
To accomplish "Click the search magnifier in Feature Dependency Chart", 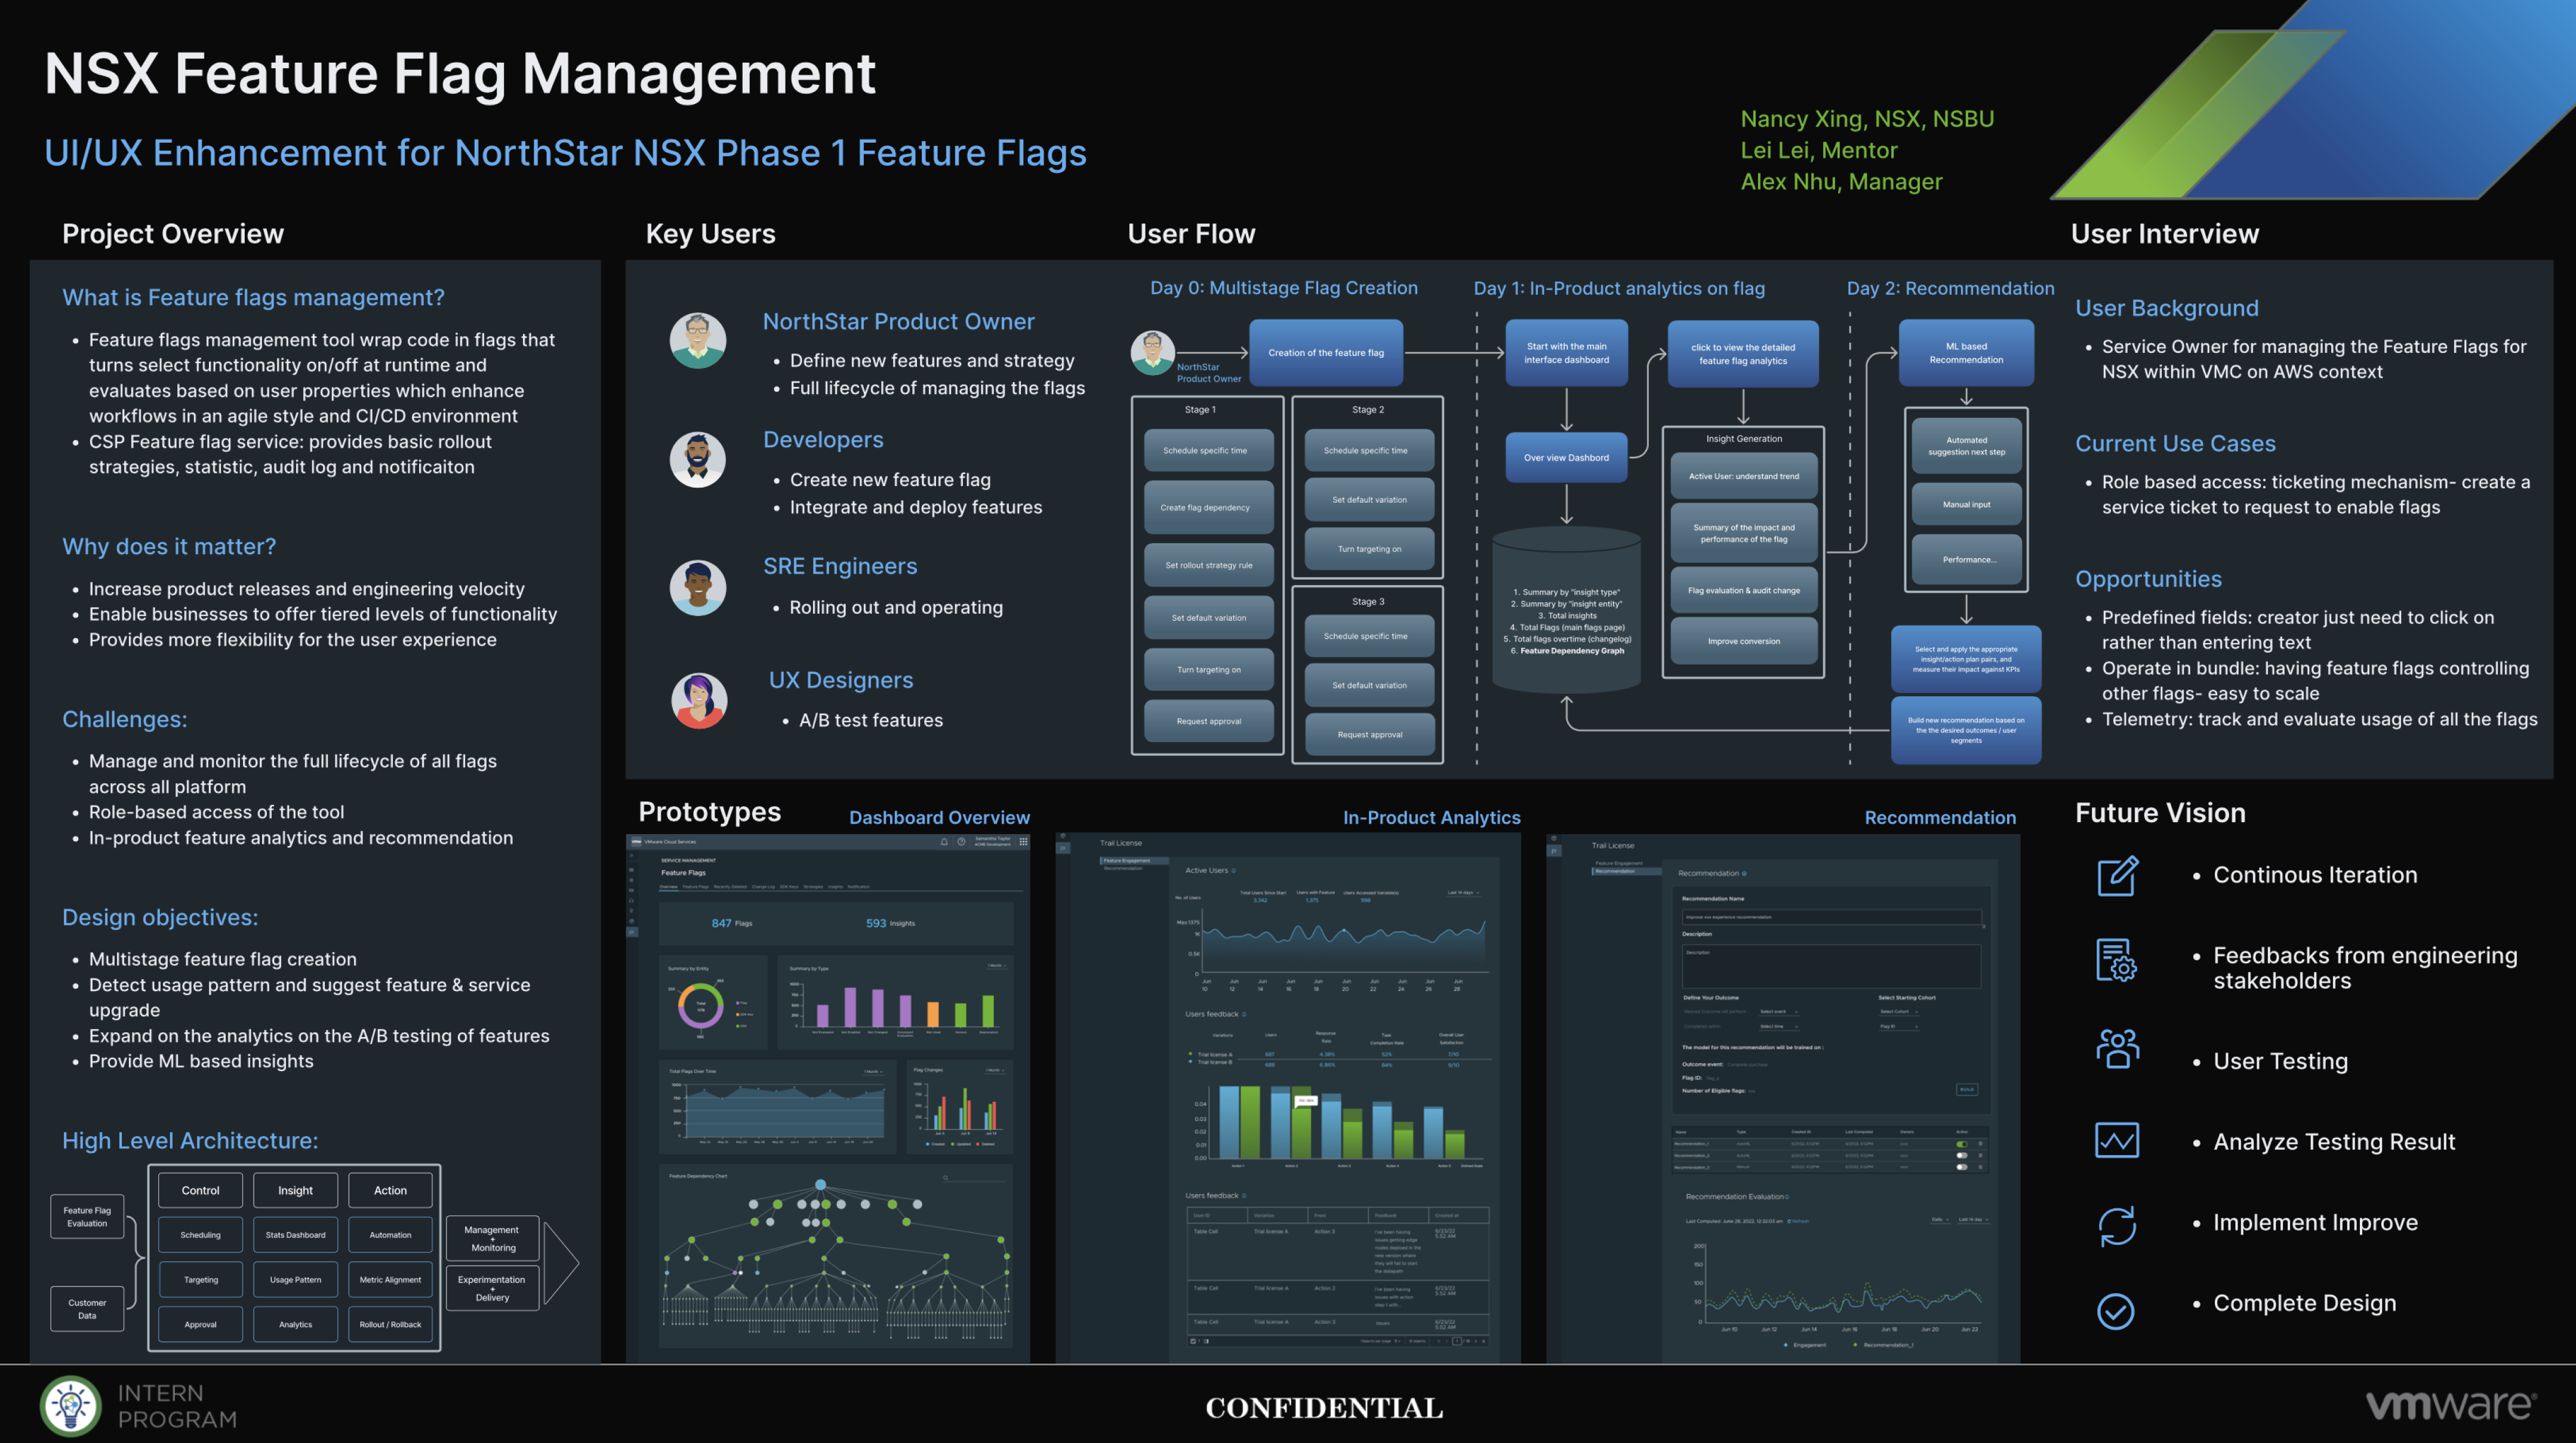I will (946, 1178).
